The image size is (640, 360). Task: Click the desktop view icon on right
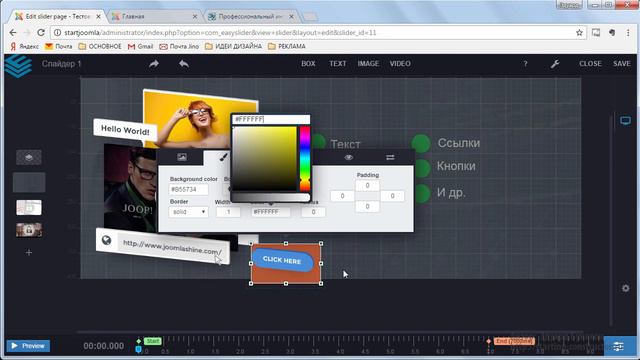(x=625, y=121)
